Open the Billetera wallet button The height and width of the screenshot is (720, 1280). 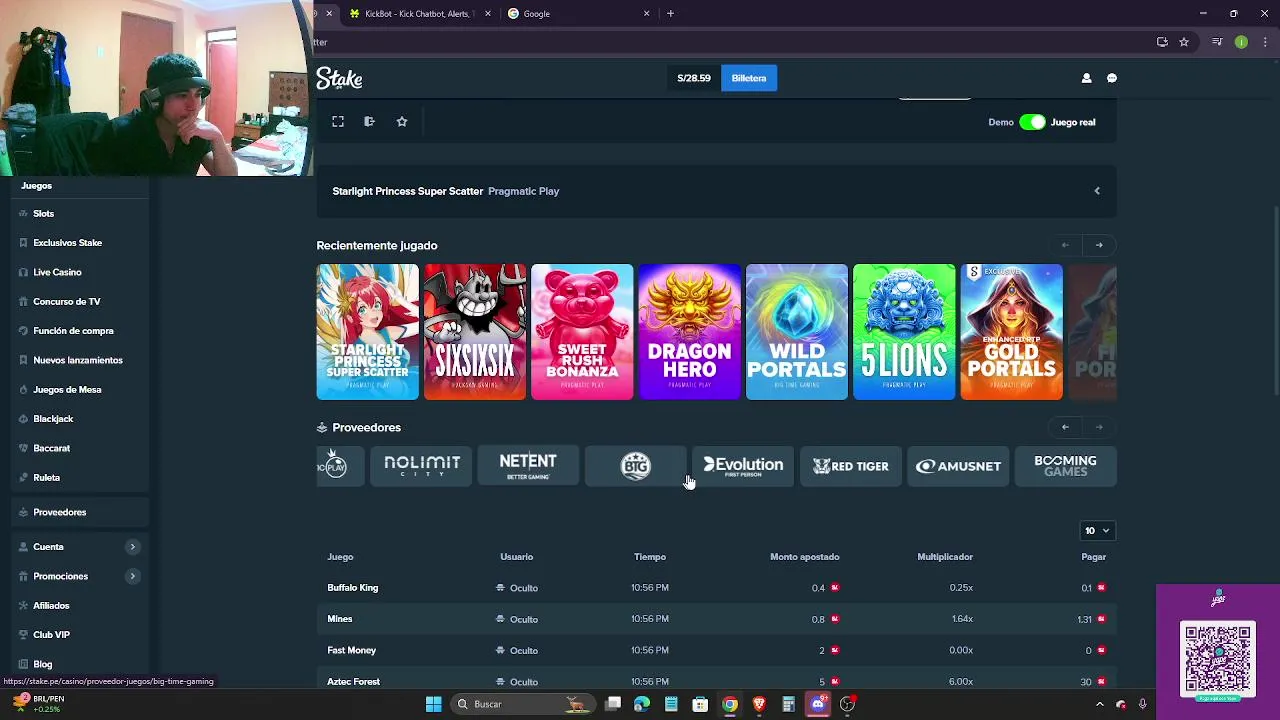click(x=749, y=78)
